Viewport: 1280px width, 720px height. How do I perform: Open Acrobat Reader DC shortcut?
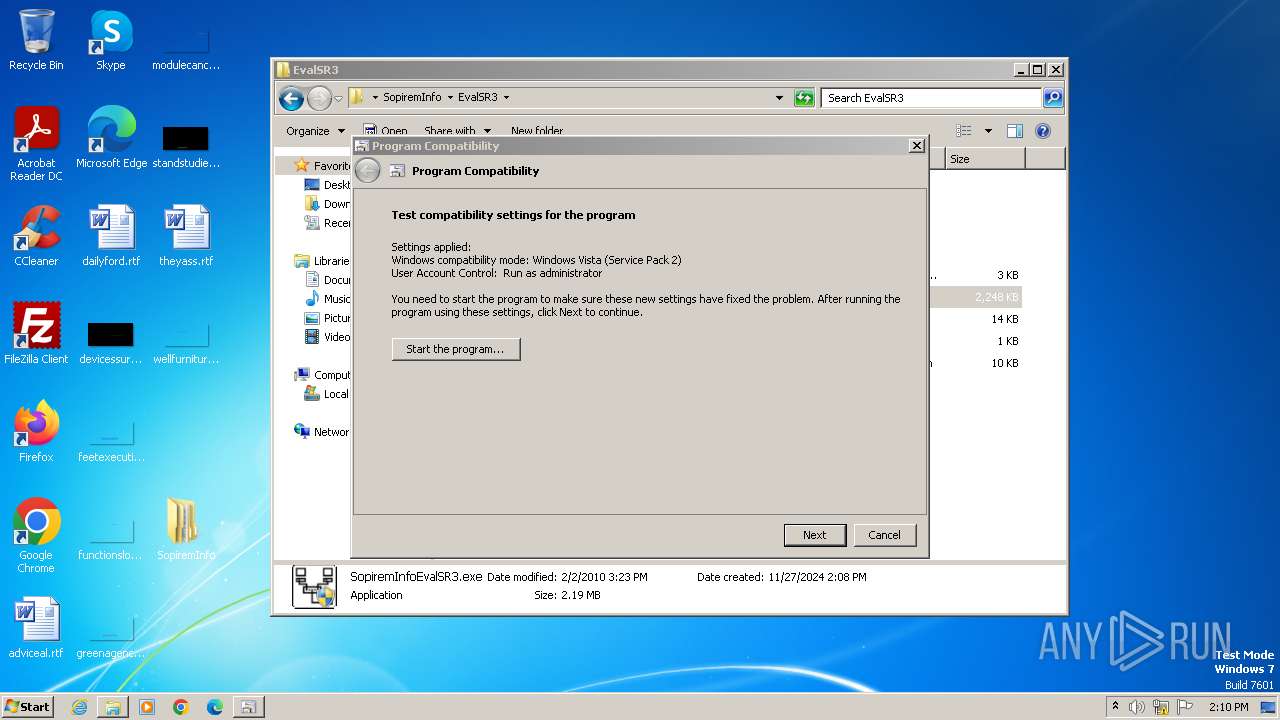pyautogui.click(x=36, y=144)
